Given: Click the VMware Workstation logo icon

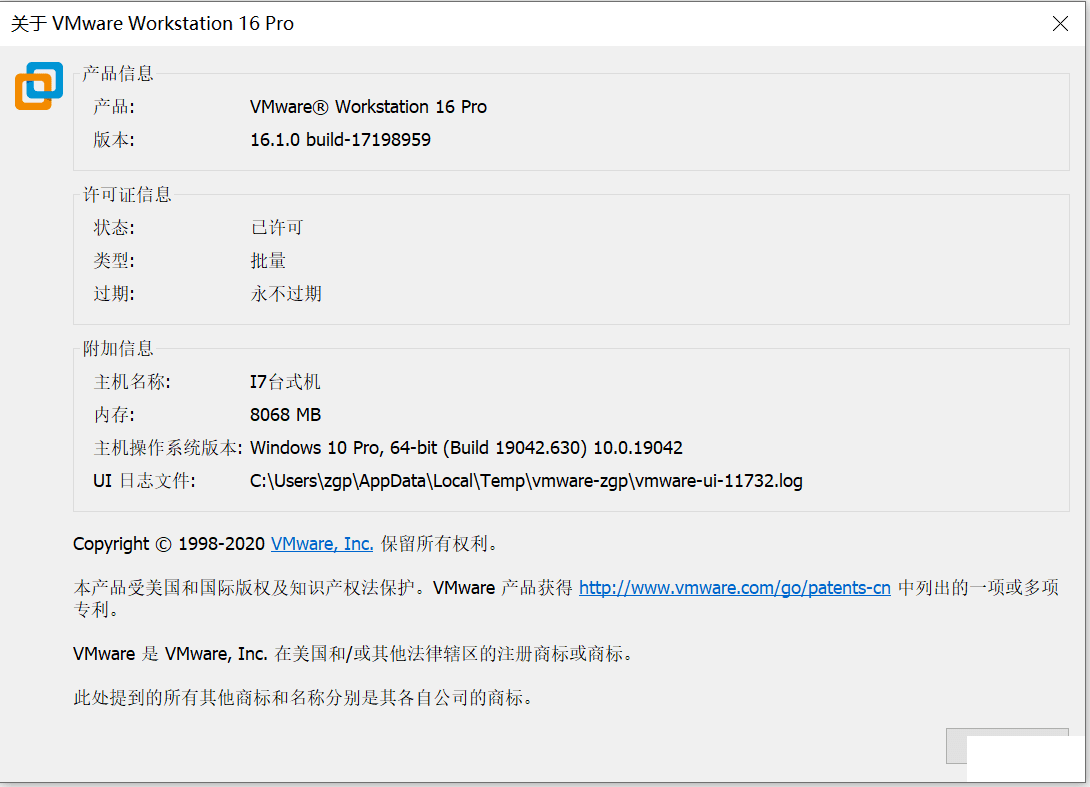Looking at the screenshot, I should 39,86.
